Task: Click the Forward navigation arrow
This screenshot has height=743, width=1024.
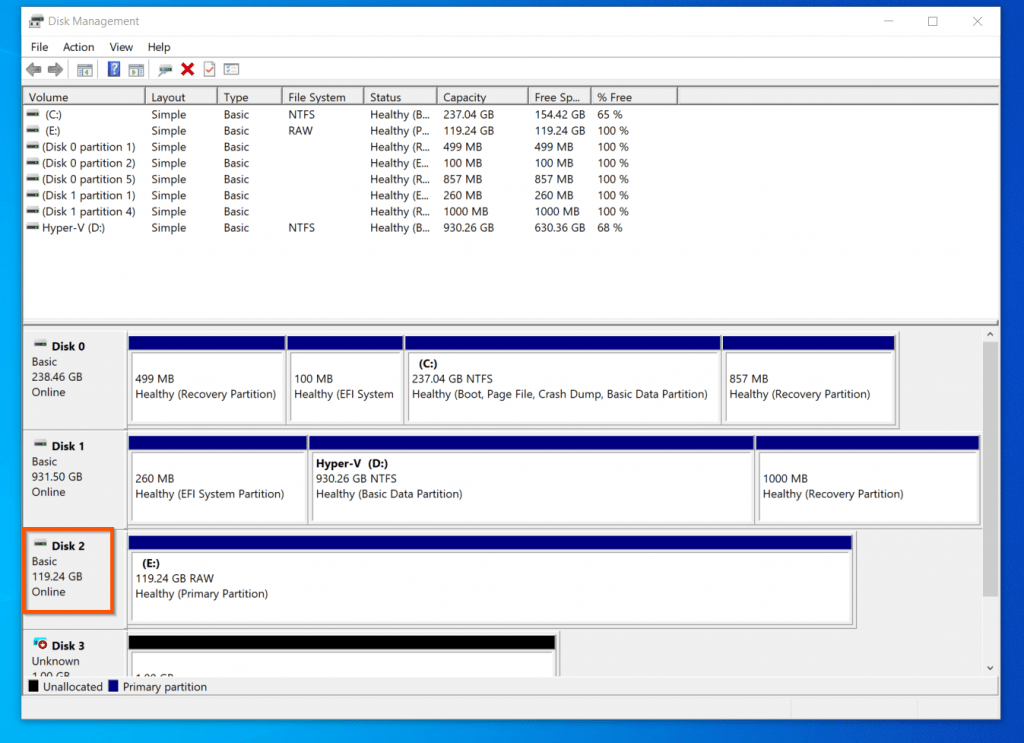Action: point(55,69)
